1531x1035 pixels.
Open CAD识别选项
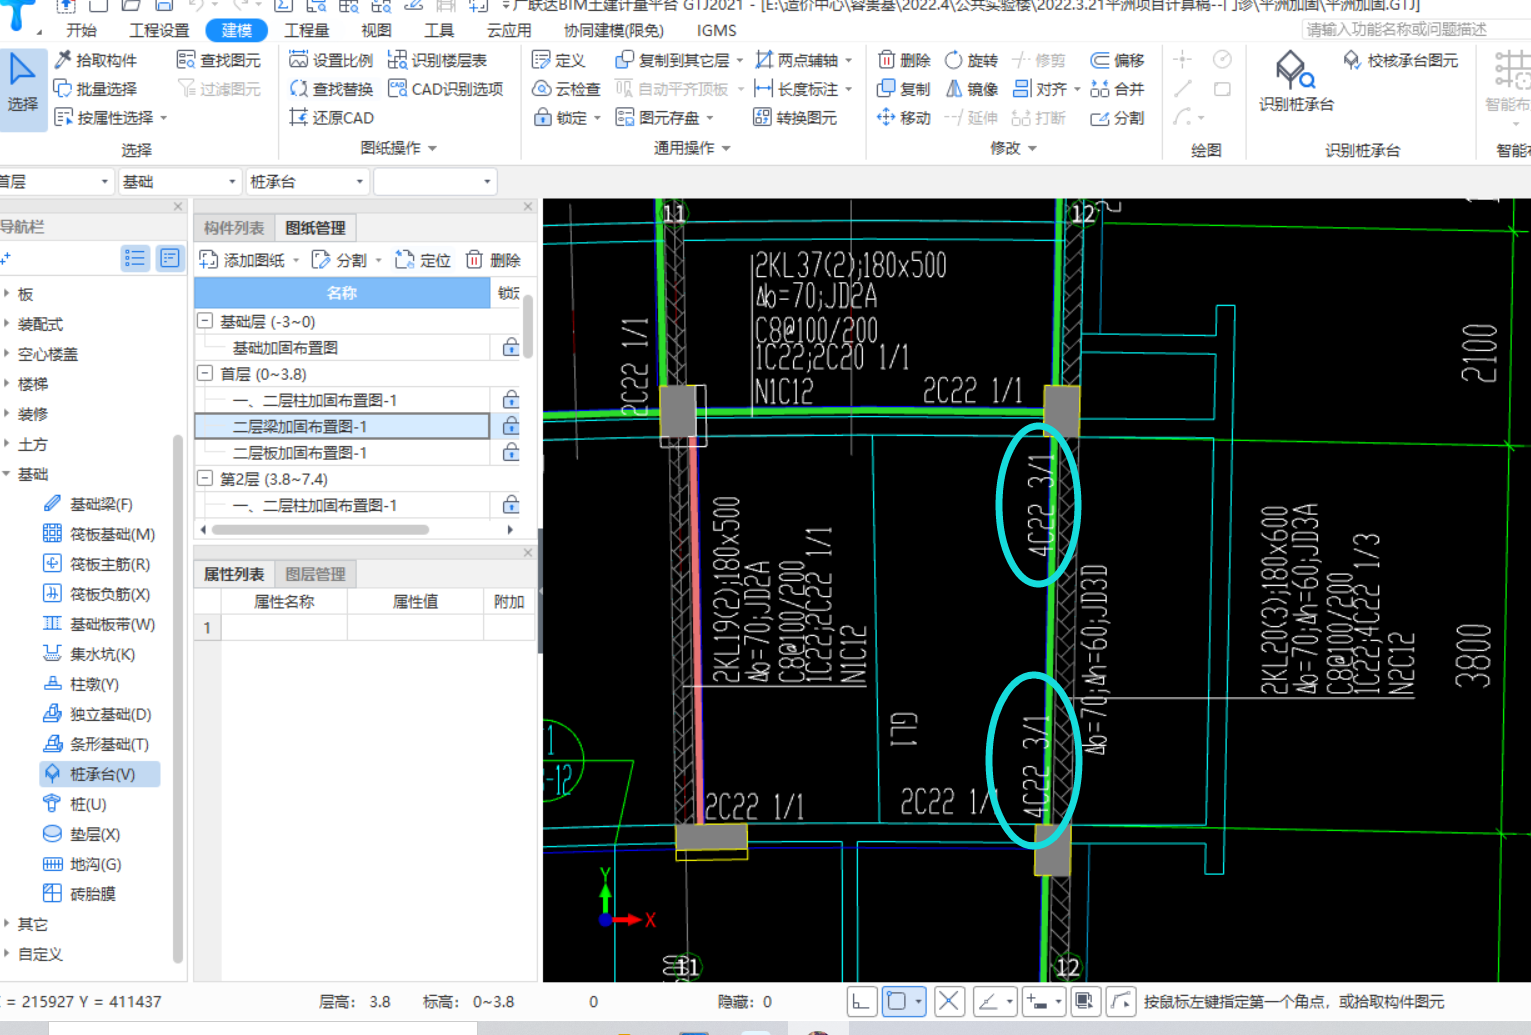click(446, 89)
